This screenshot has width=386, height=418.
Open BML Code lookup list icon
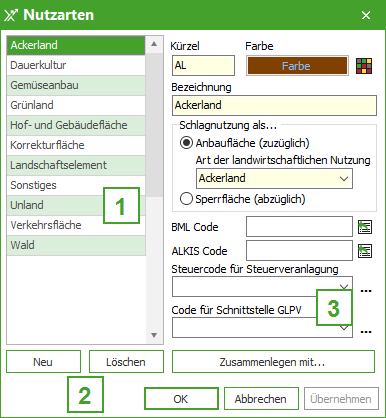point(365,227)
